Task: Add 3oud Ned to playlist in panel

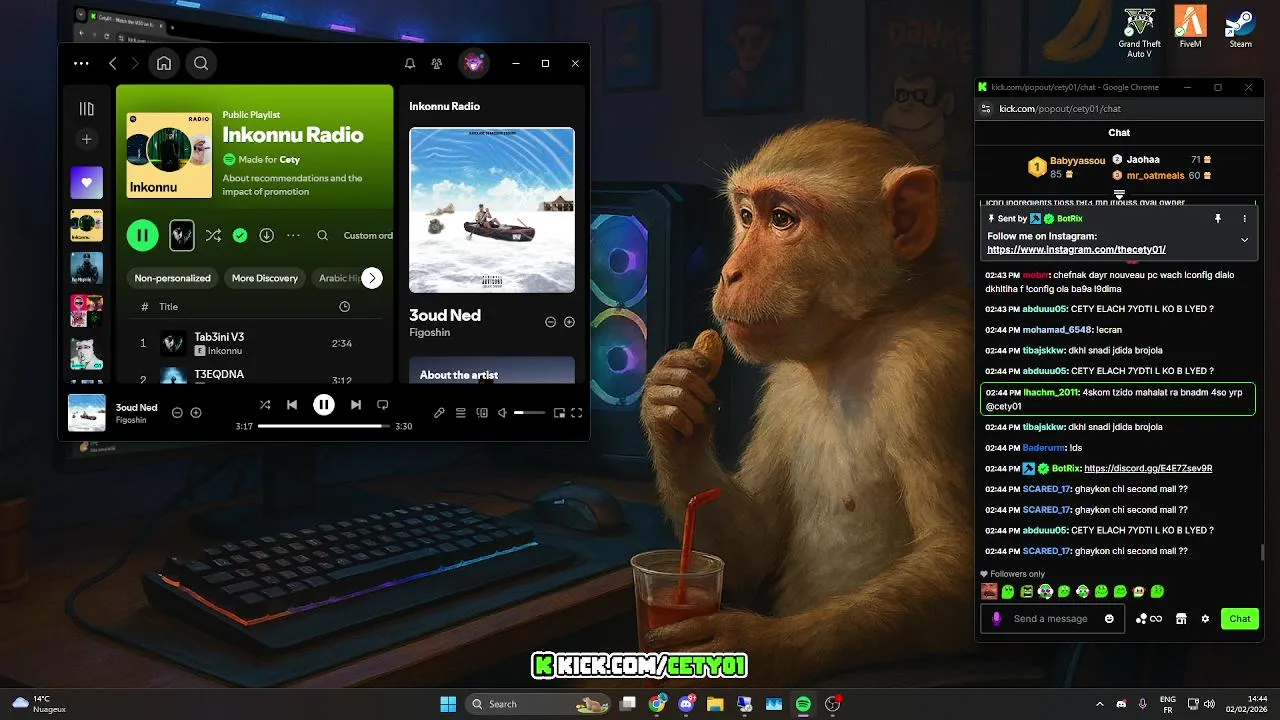Action: point(569,322)
